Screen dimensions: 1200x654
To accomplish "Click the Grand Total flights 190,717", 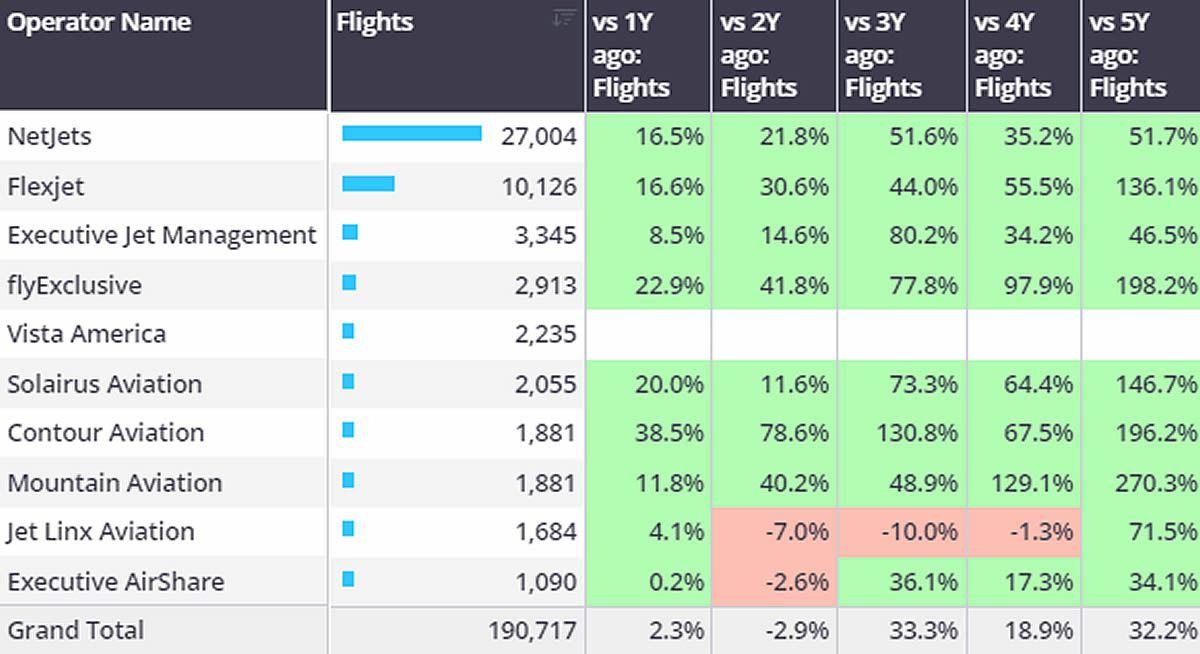I will 533,631.
